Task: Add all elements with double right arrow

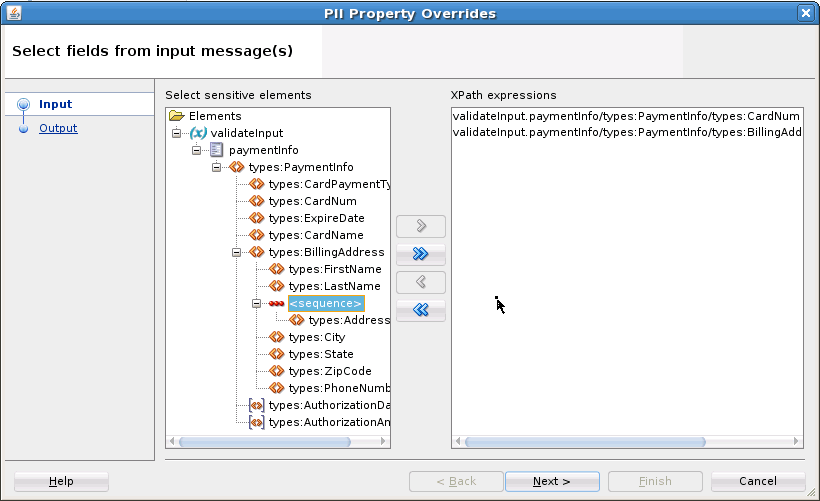Action: [x=421, y=254]
